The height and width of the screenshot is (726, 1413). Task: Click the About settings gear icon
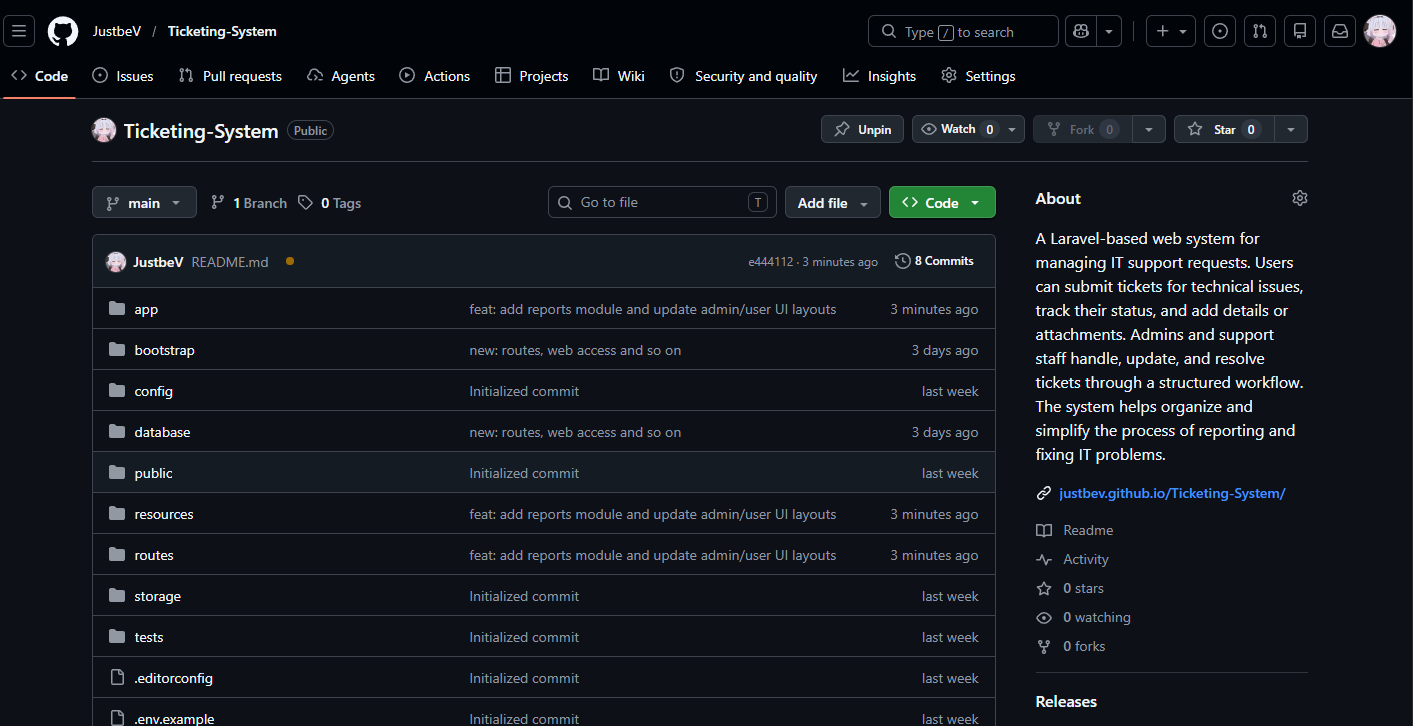tap(1299, 198)
